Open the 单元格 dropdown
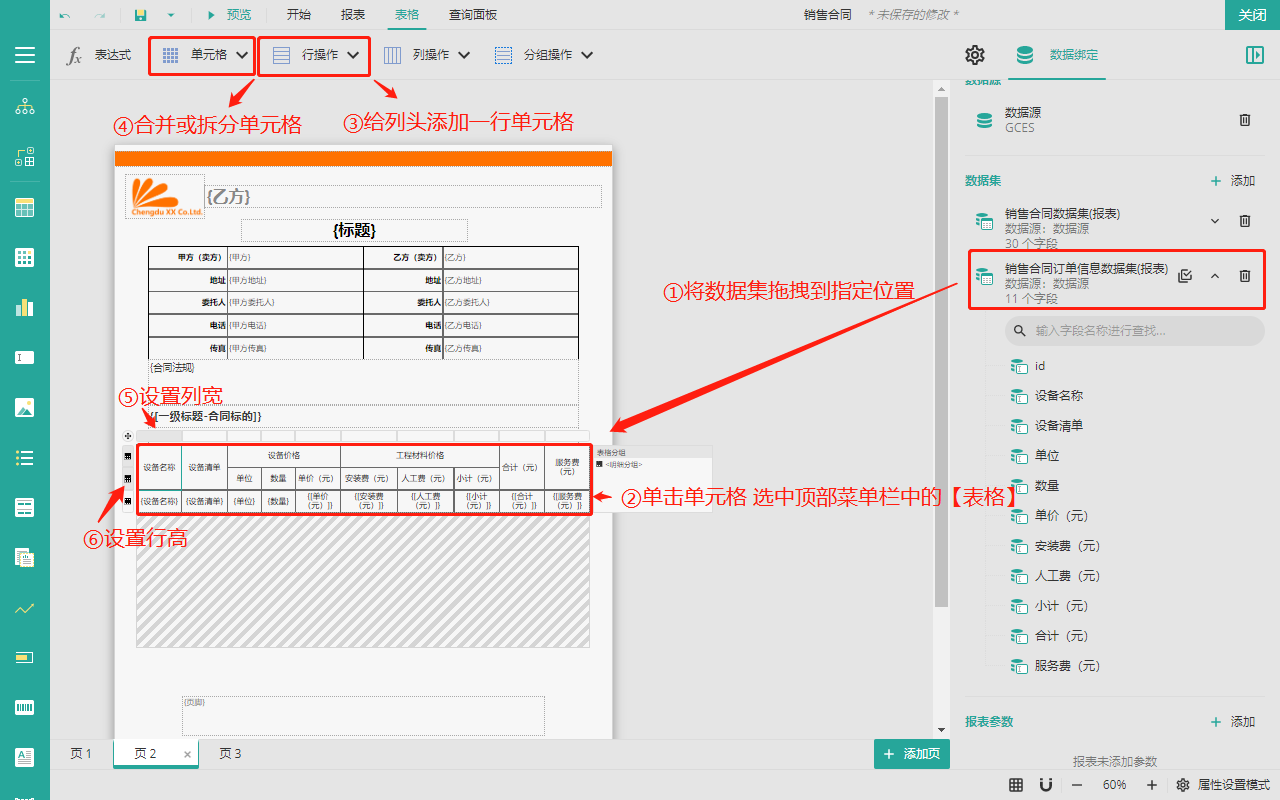Viewport: 1280px width, 800px height. [207, 56]
